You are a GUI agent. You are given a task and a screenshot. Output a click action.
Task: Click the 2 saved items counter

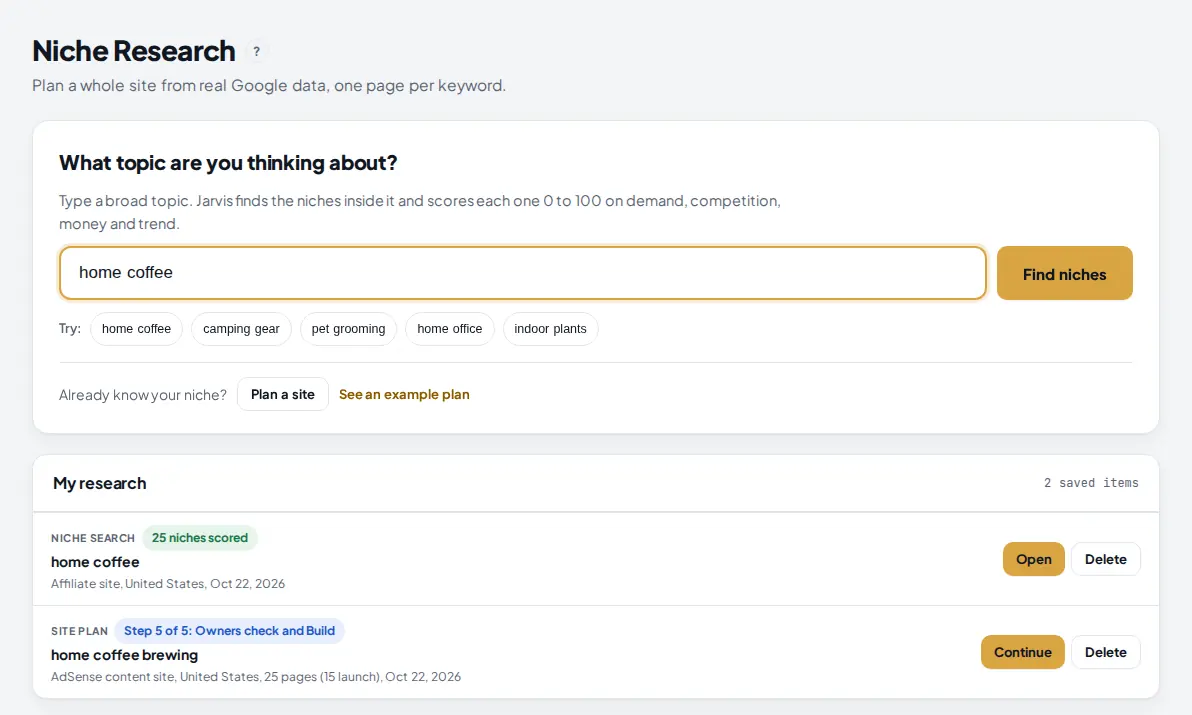click(x=1091, y=483)
